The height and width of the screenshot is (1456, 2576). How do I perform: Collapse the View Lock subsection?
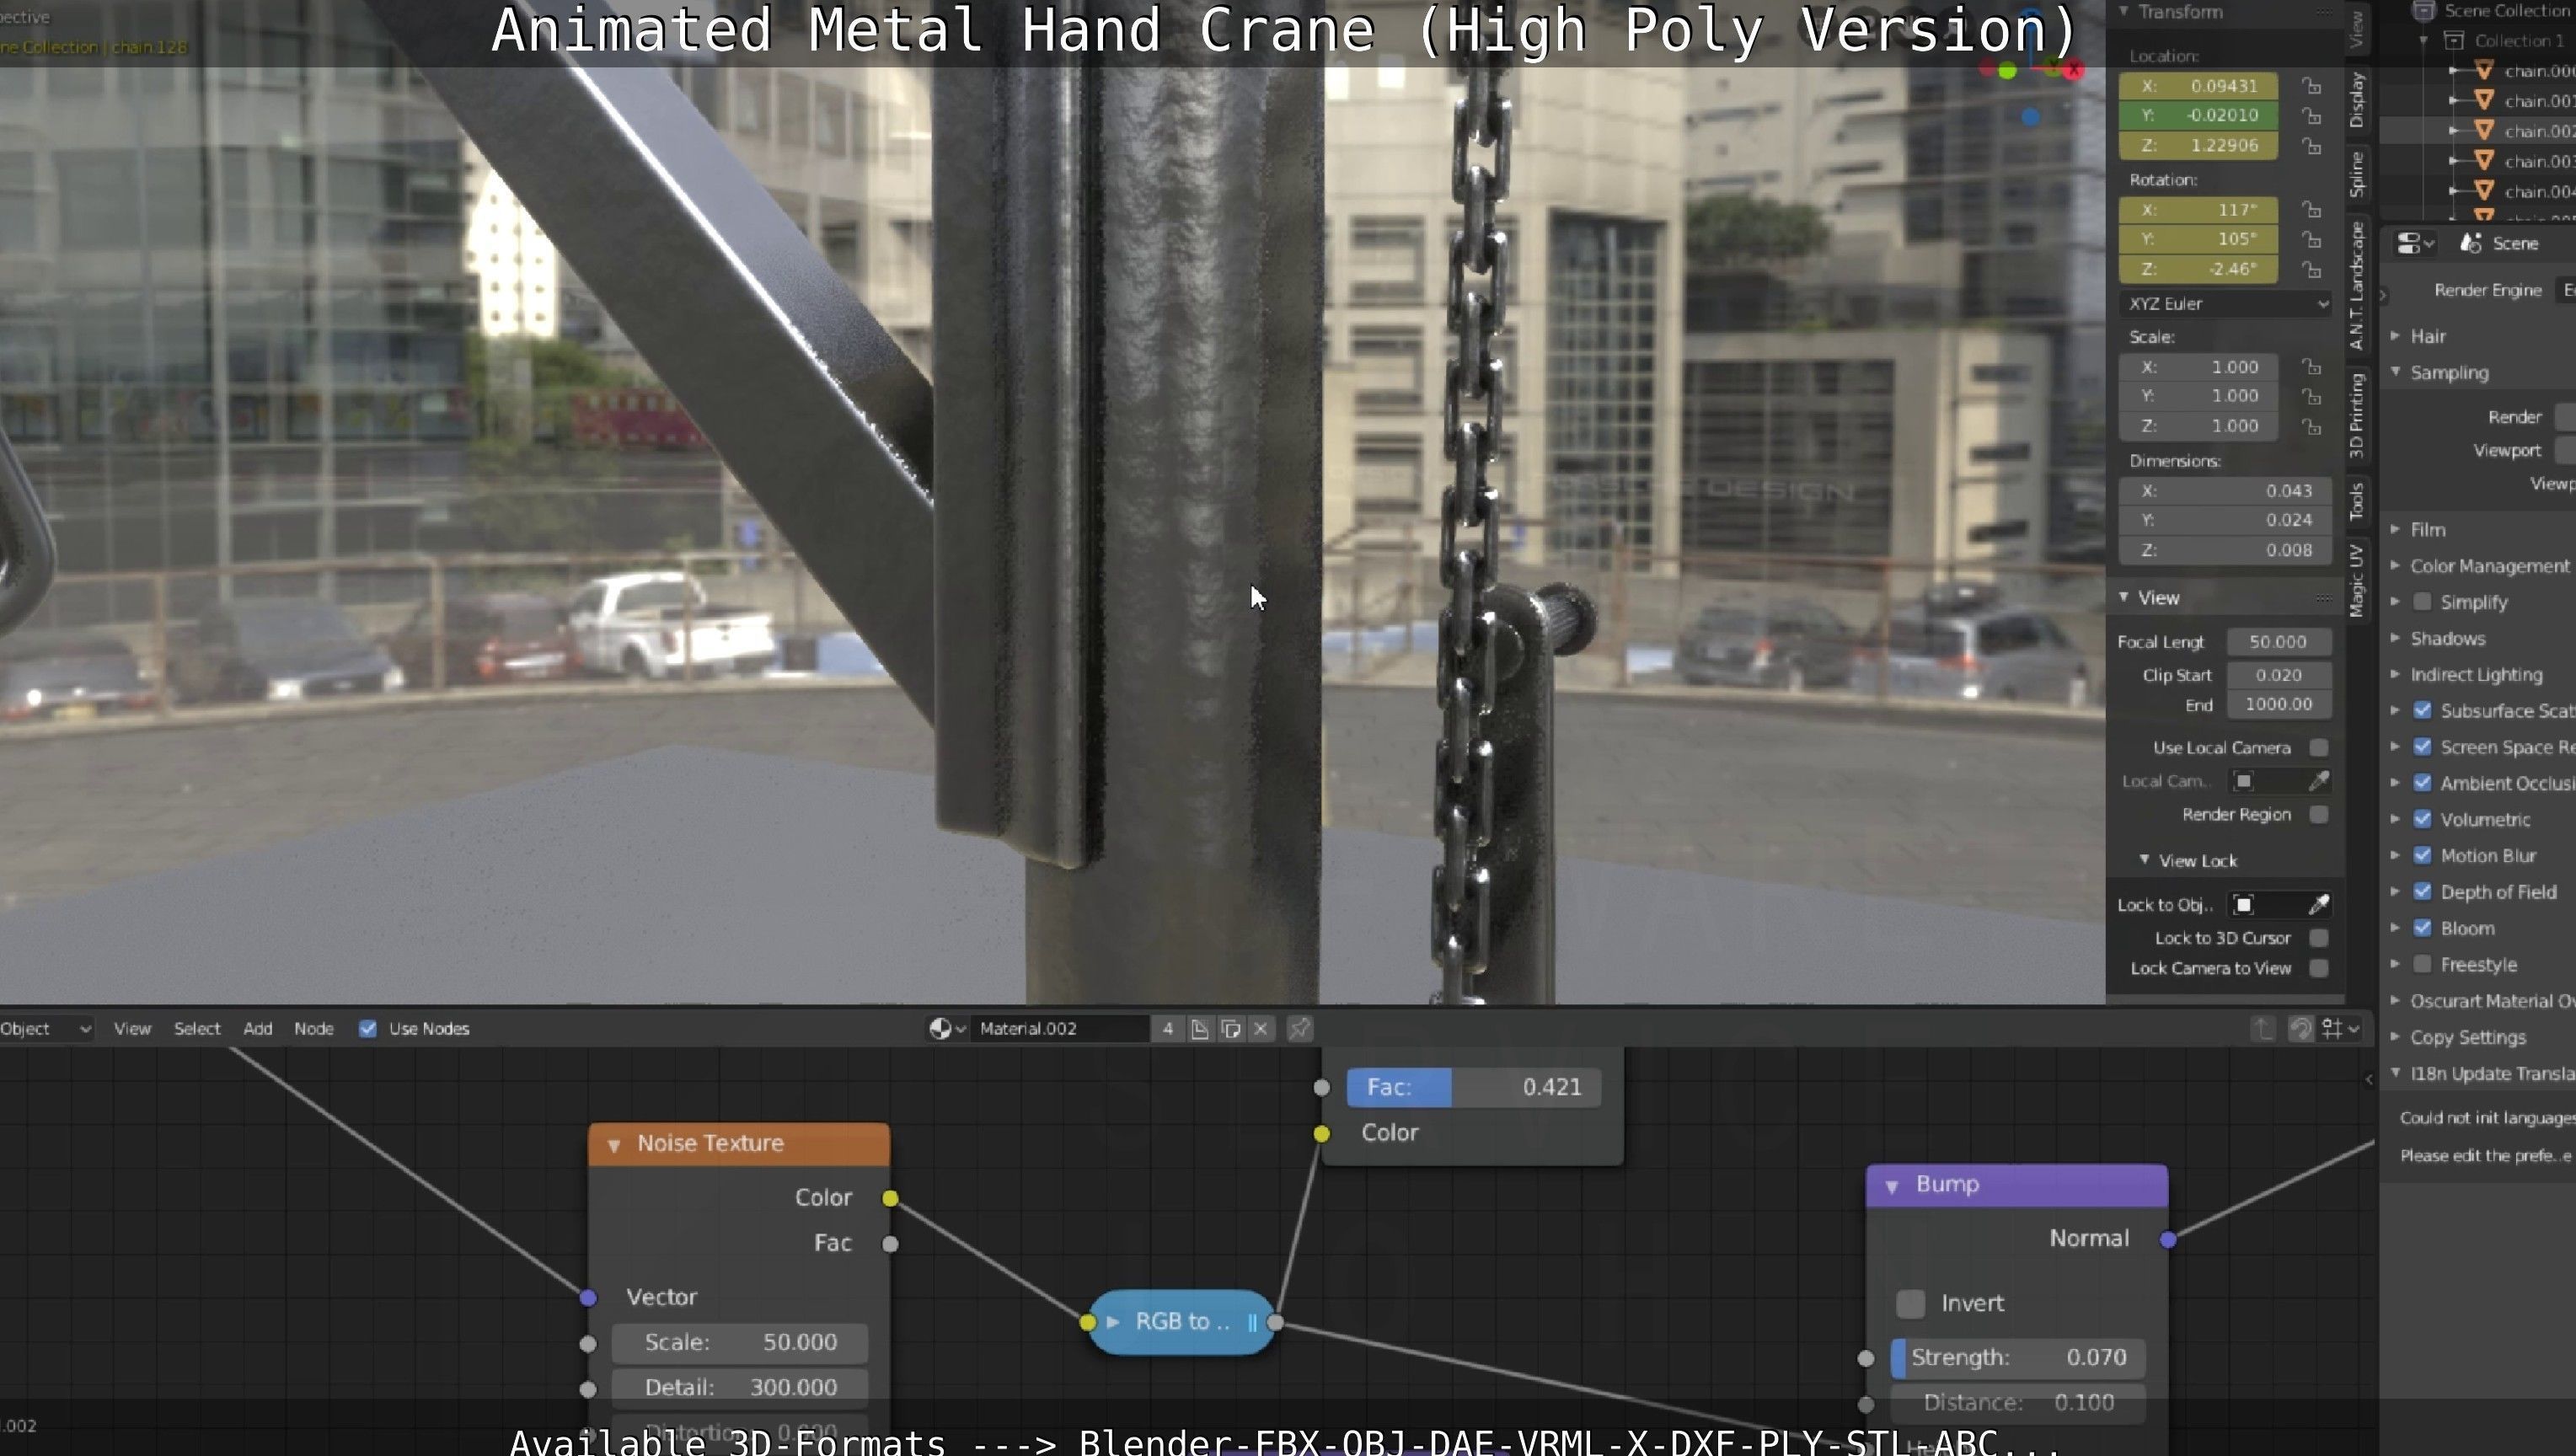[2144, 860]
